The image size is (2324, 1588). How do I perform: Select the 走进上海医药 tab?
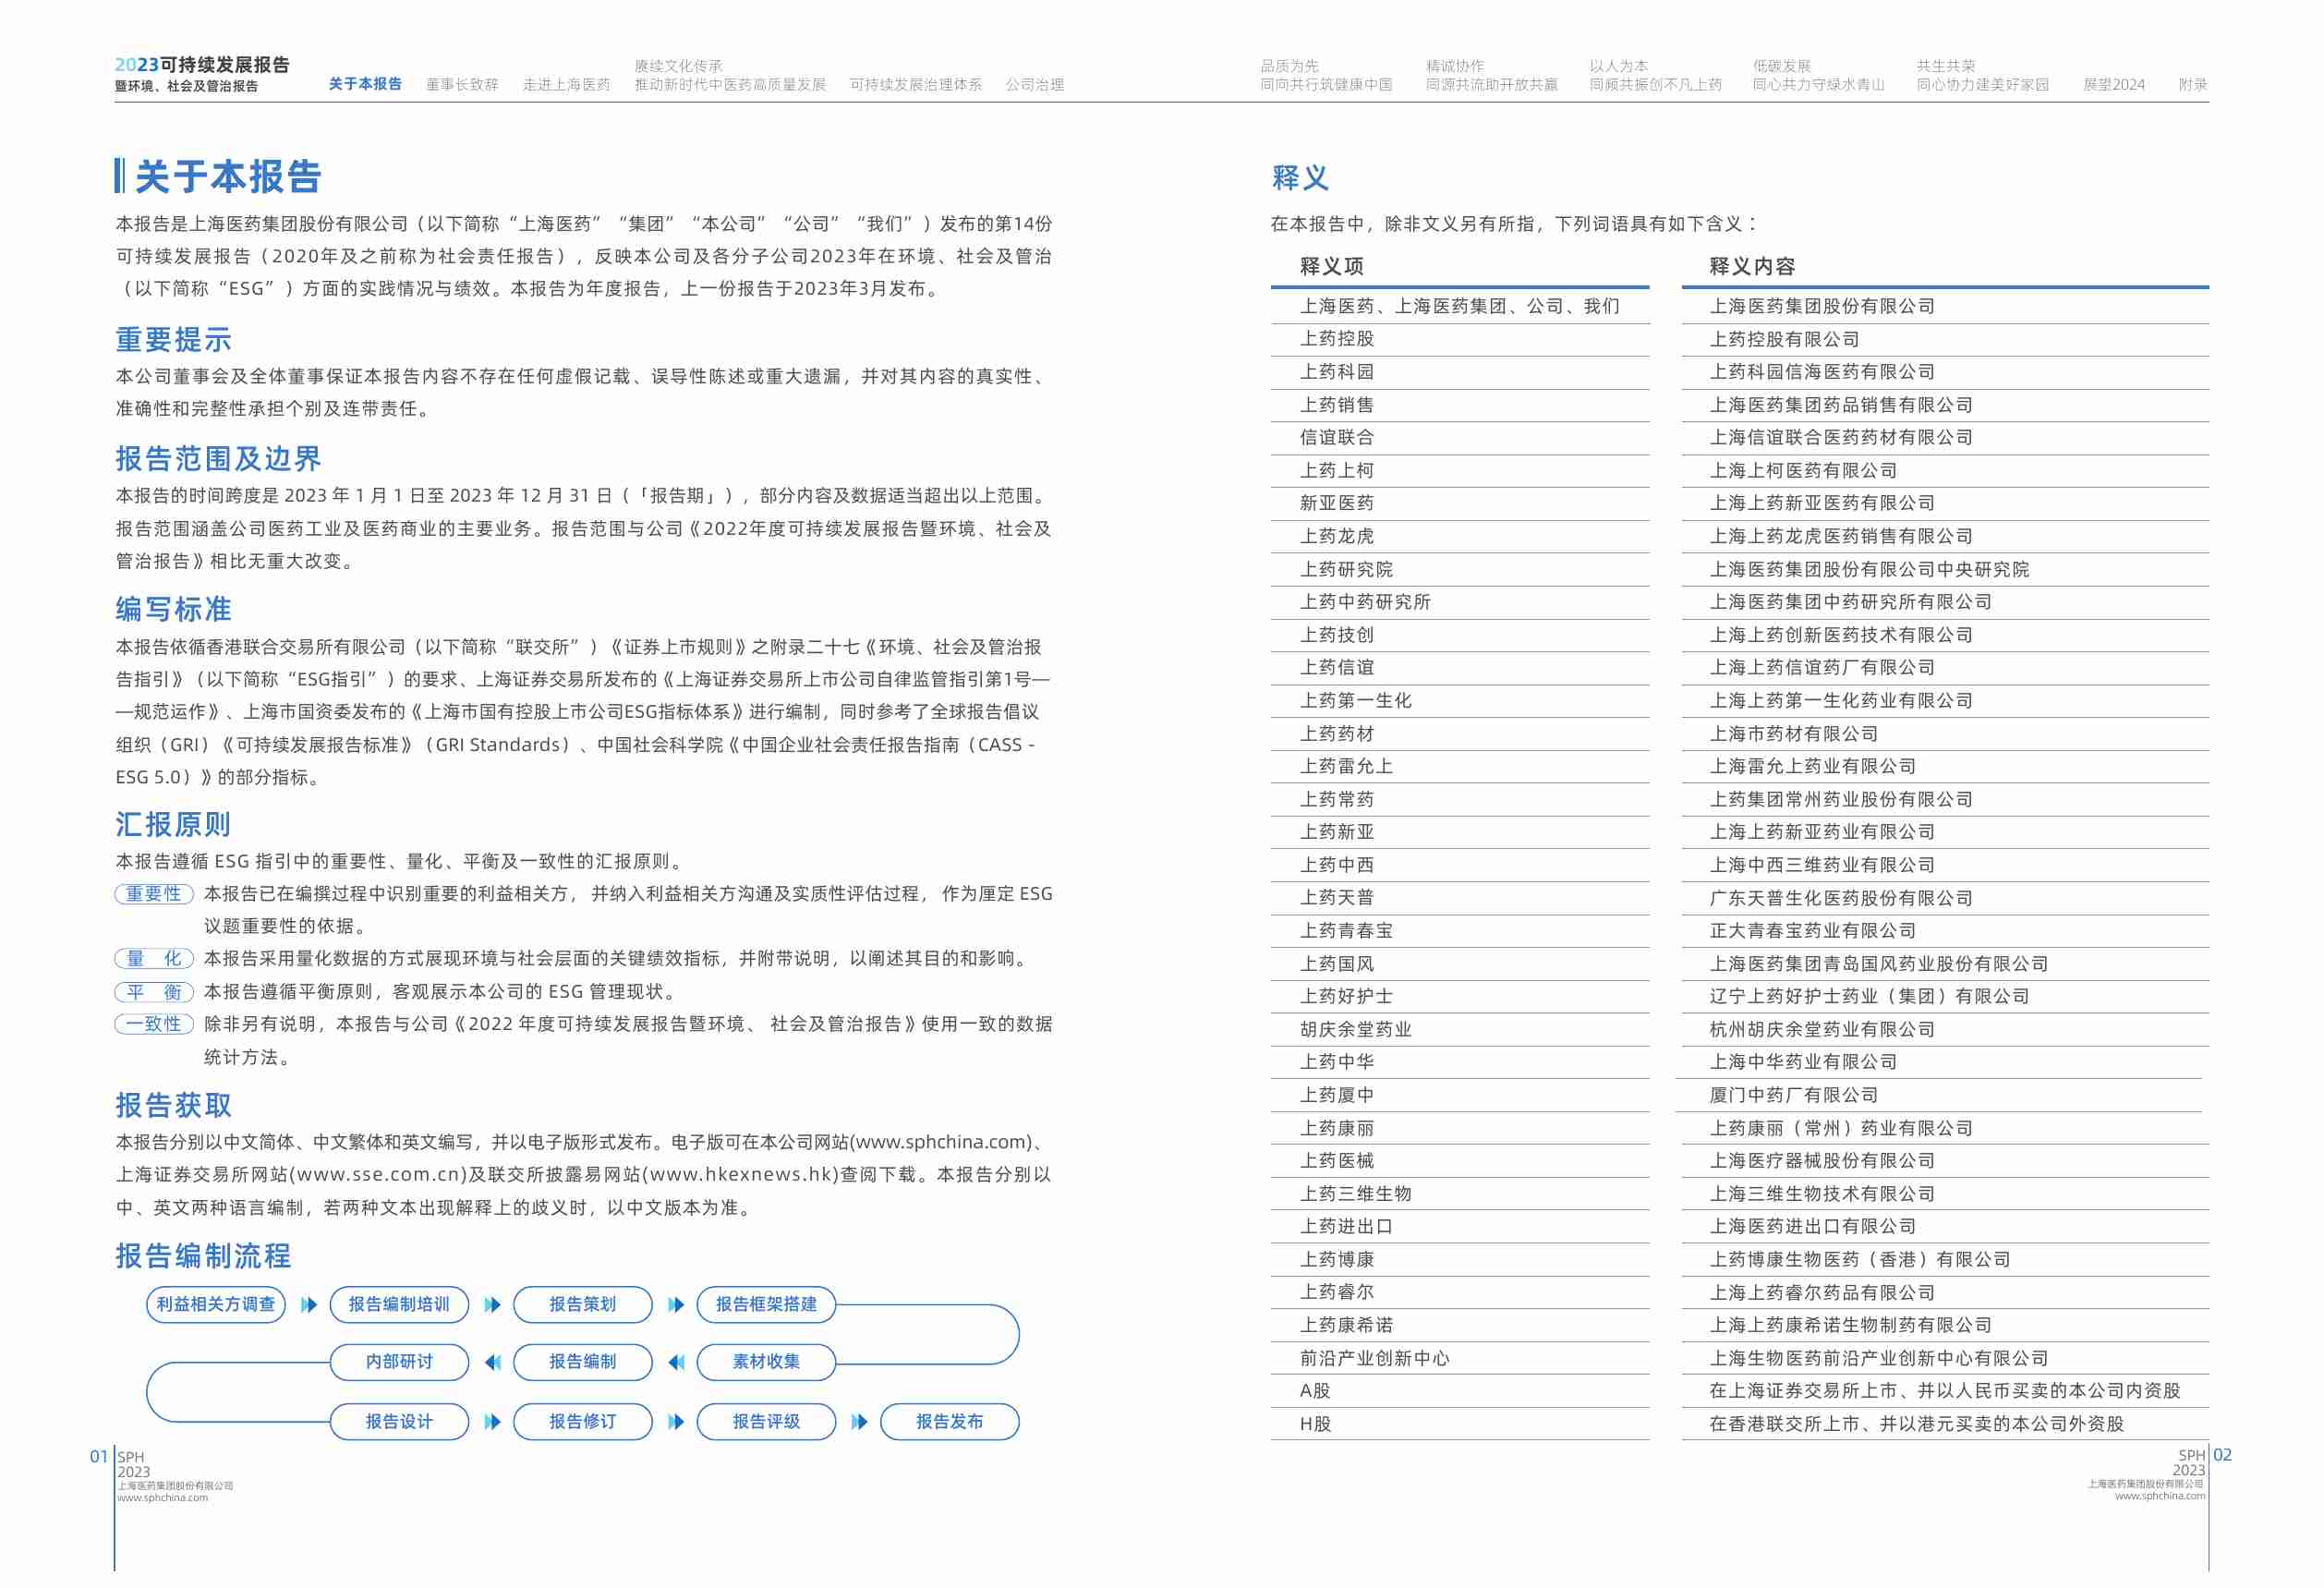click(566, 85)
